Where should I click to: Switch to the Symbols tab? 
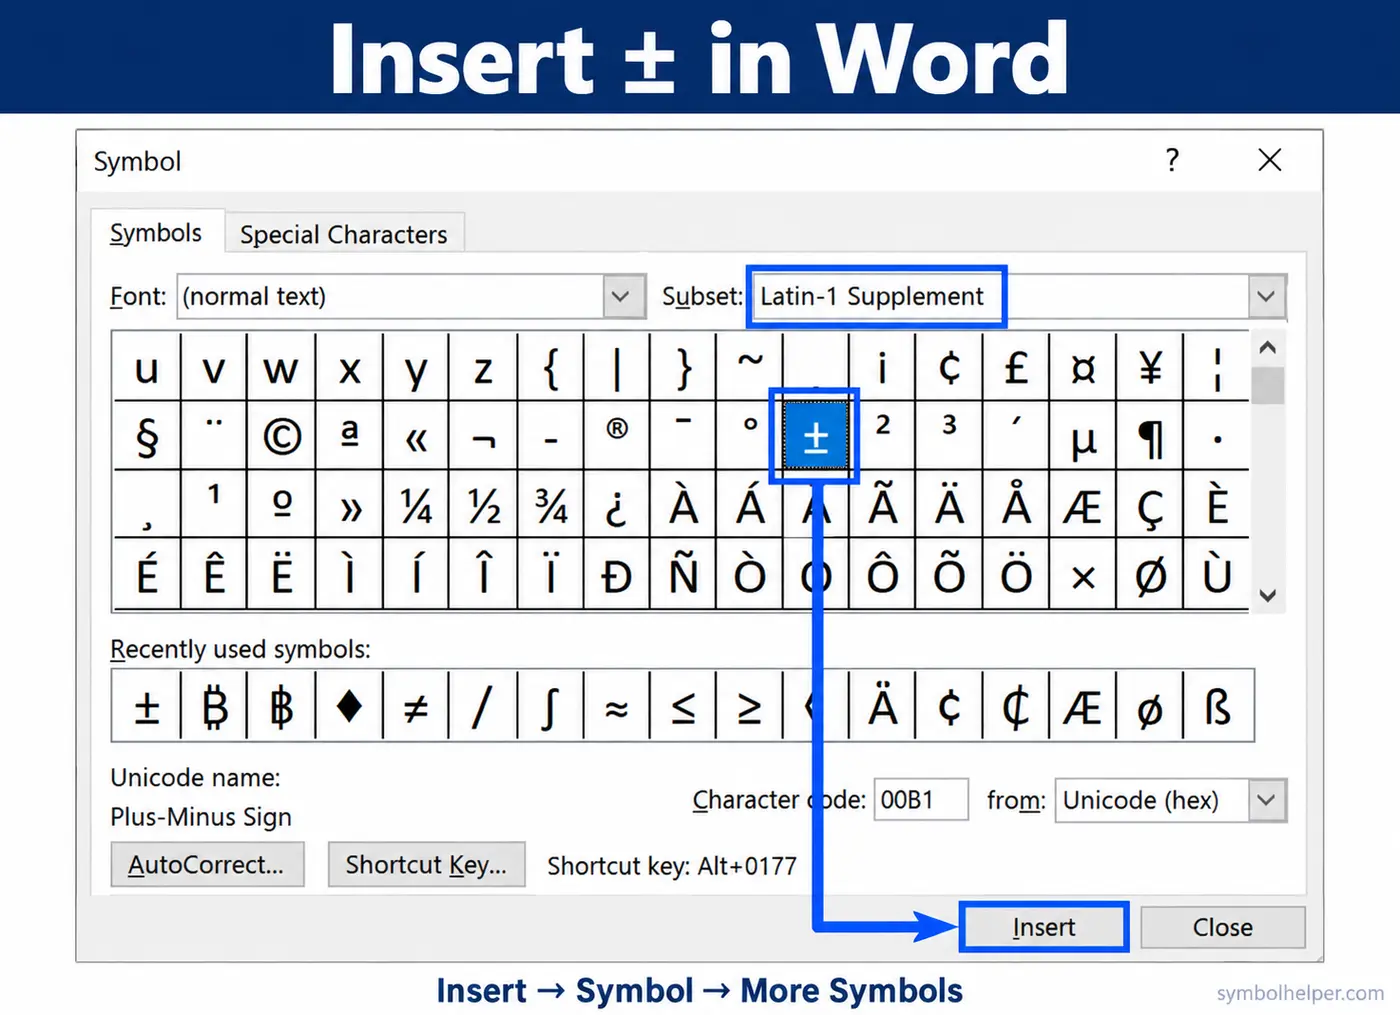pyautogui.click(x=156, y=233)
